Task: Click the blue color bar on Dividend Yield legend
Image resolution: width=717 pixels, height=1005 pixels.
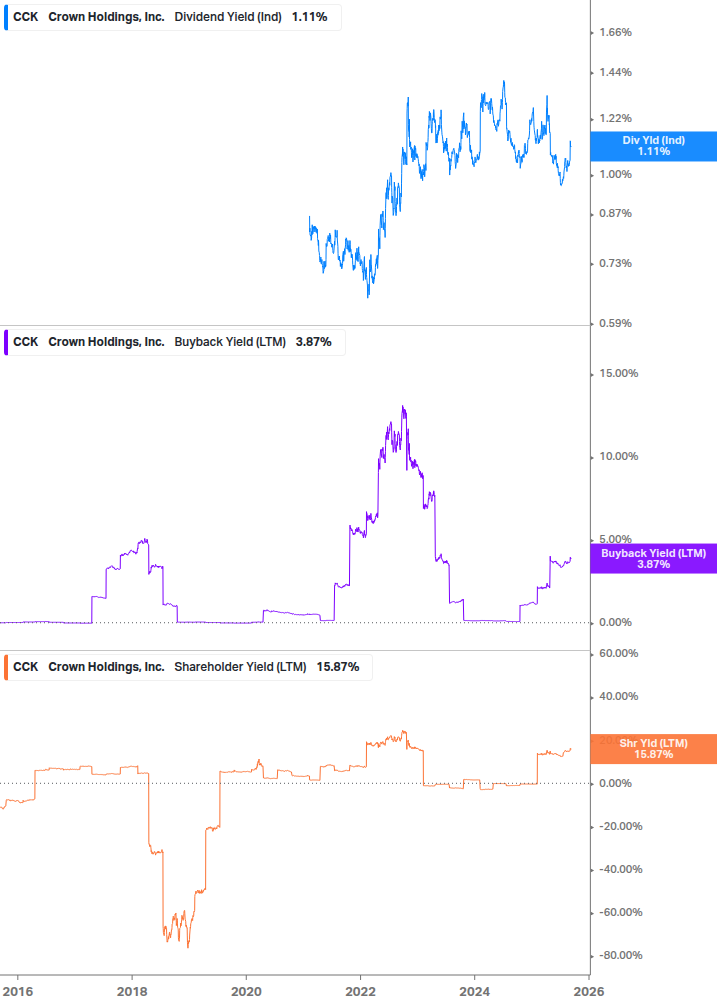Action: [x=6, y=17]
